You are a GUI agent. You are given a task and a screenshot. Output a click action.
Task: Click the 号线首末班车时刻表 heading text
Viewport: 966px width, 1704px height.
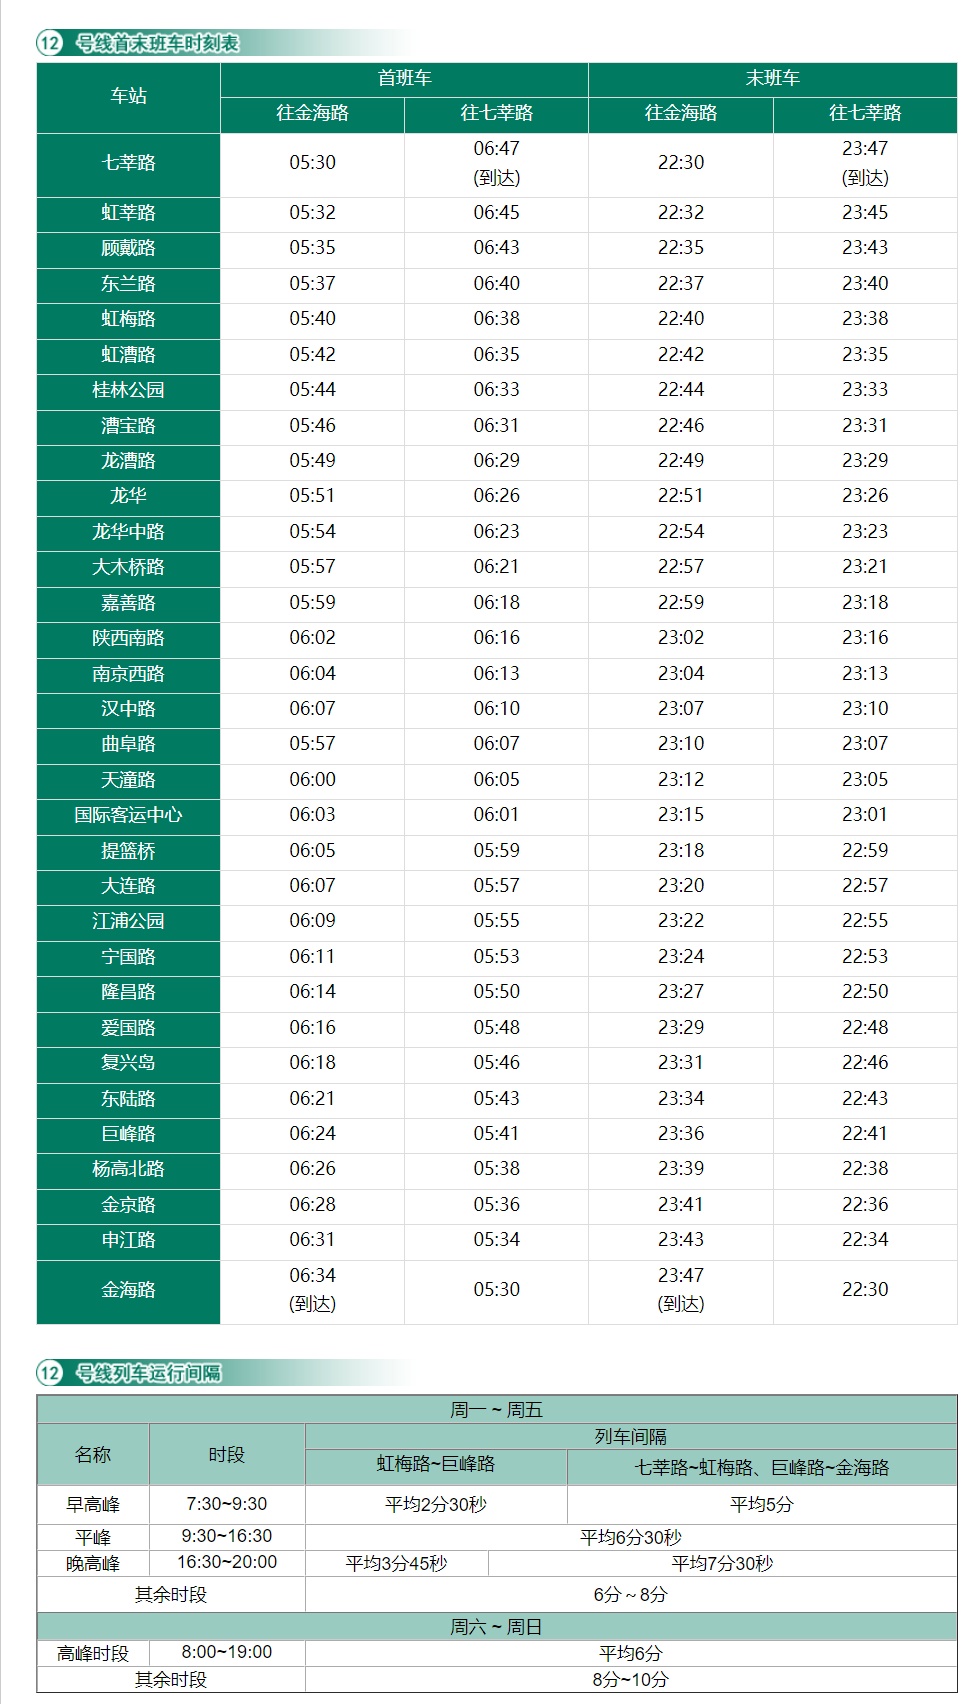tap(157, 43)
